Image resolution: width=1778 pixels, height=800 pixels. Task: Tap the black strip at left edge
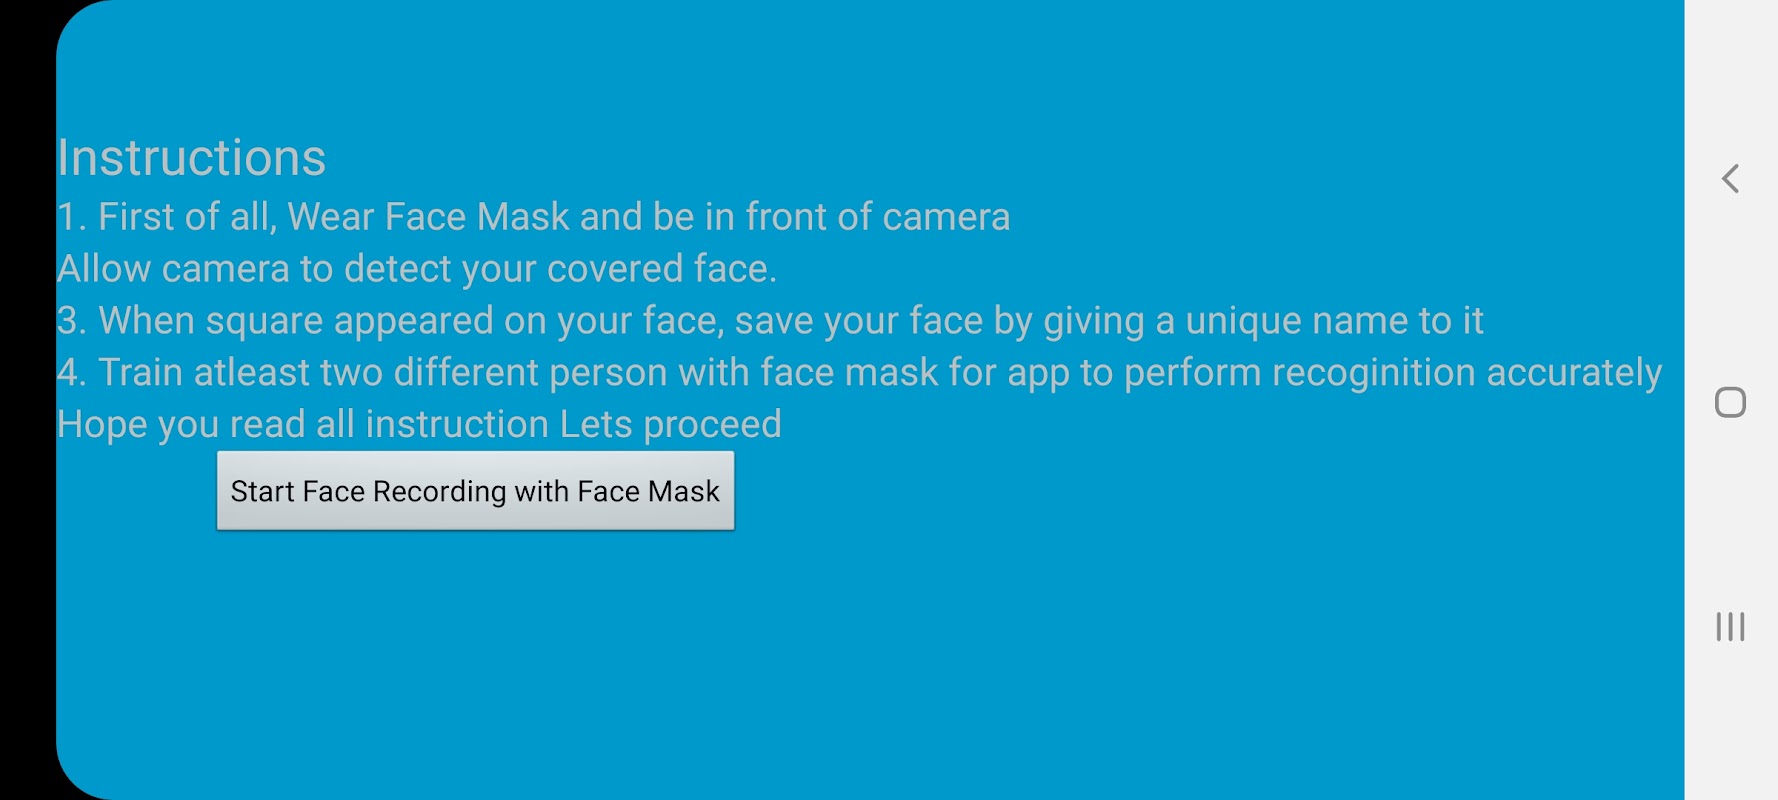pos(27,400)
